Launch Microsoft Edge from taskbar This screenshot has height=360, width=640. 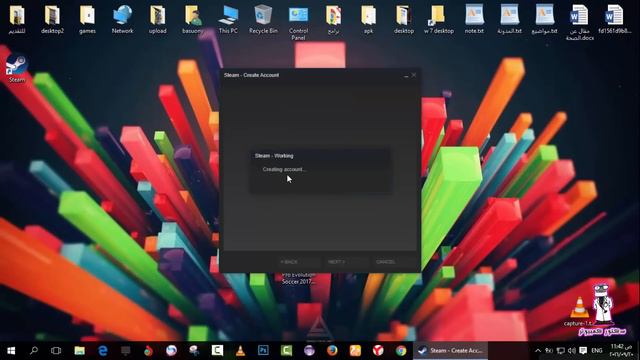[x=102, y=351]
